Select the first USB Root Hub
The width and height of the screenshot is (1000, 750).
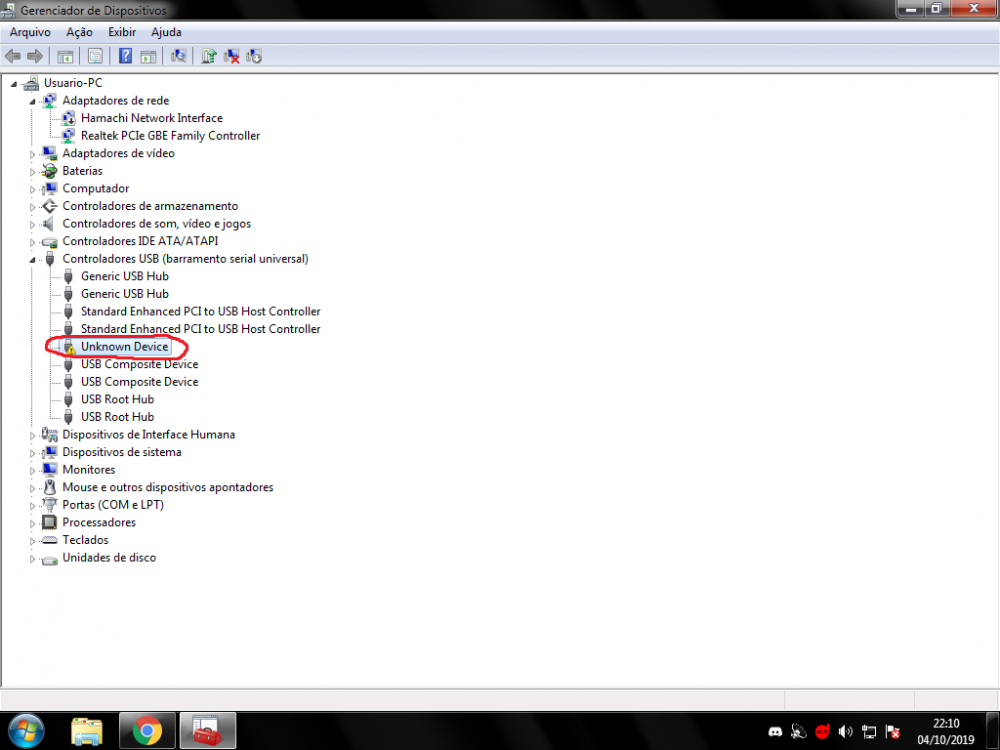coord(117,399)
